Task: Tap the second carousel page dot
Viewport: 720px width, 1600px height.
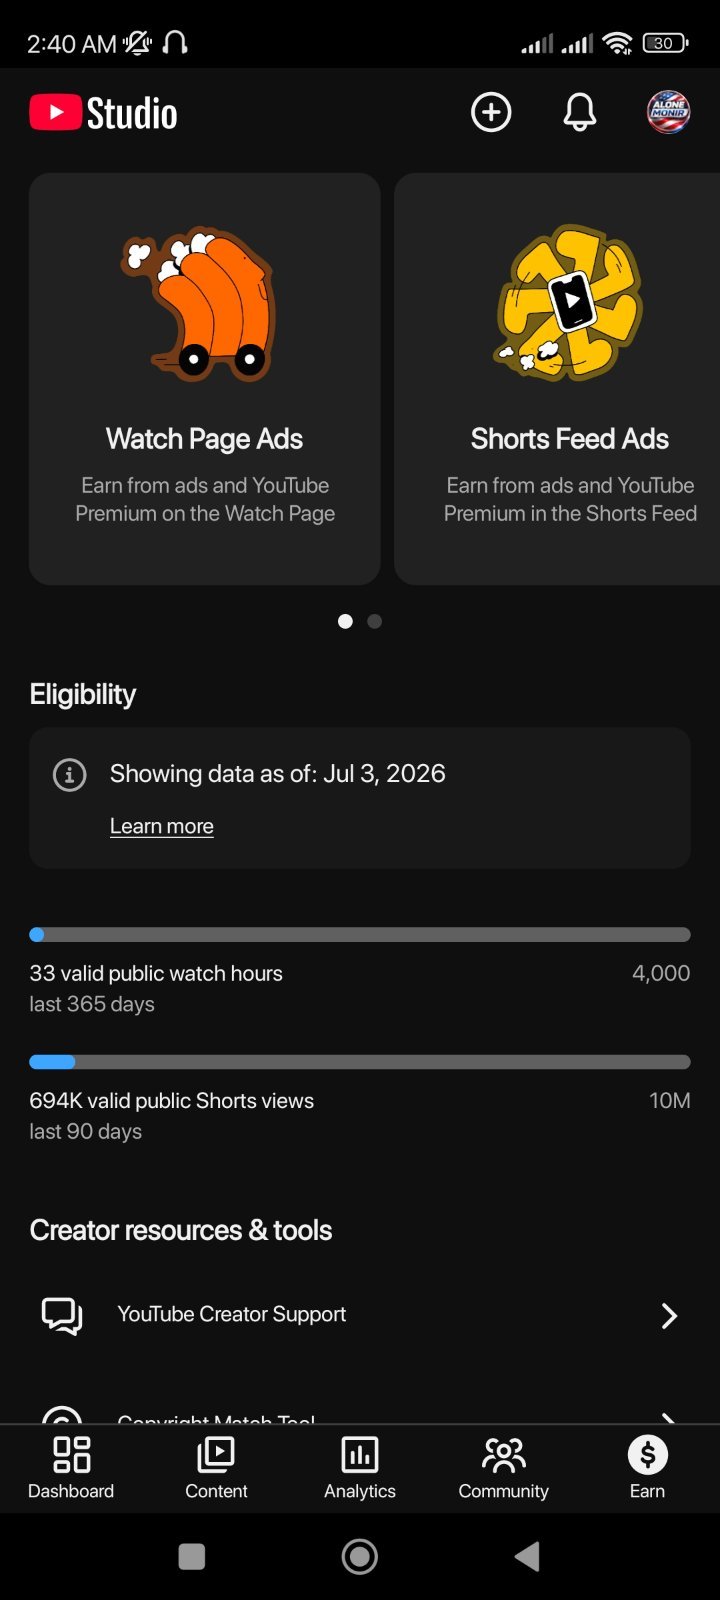Action: point(375,621)
